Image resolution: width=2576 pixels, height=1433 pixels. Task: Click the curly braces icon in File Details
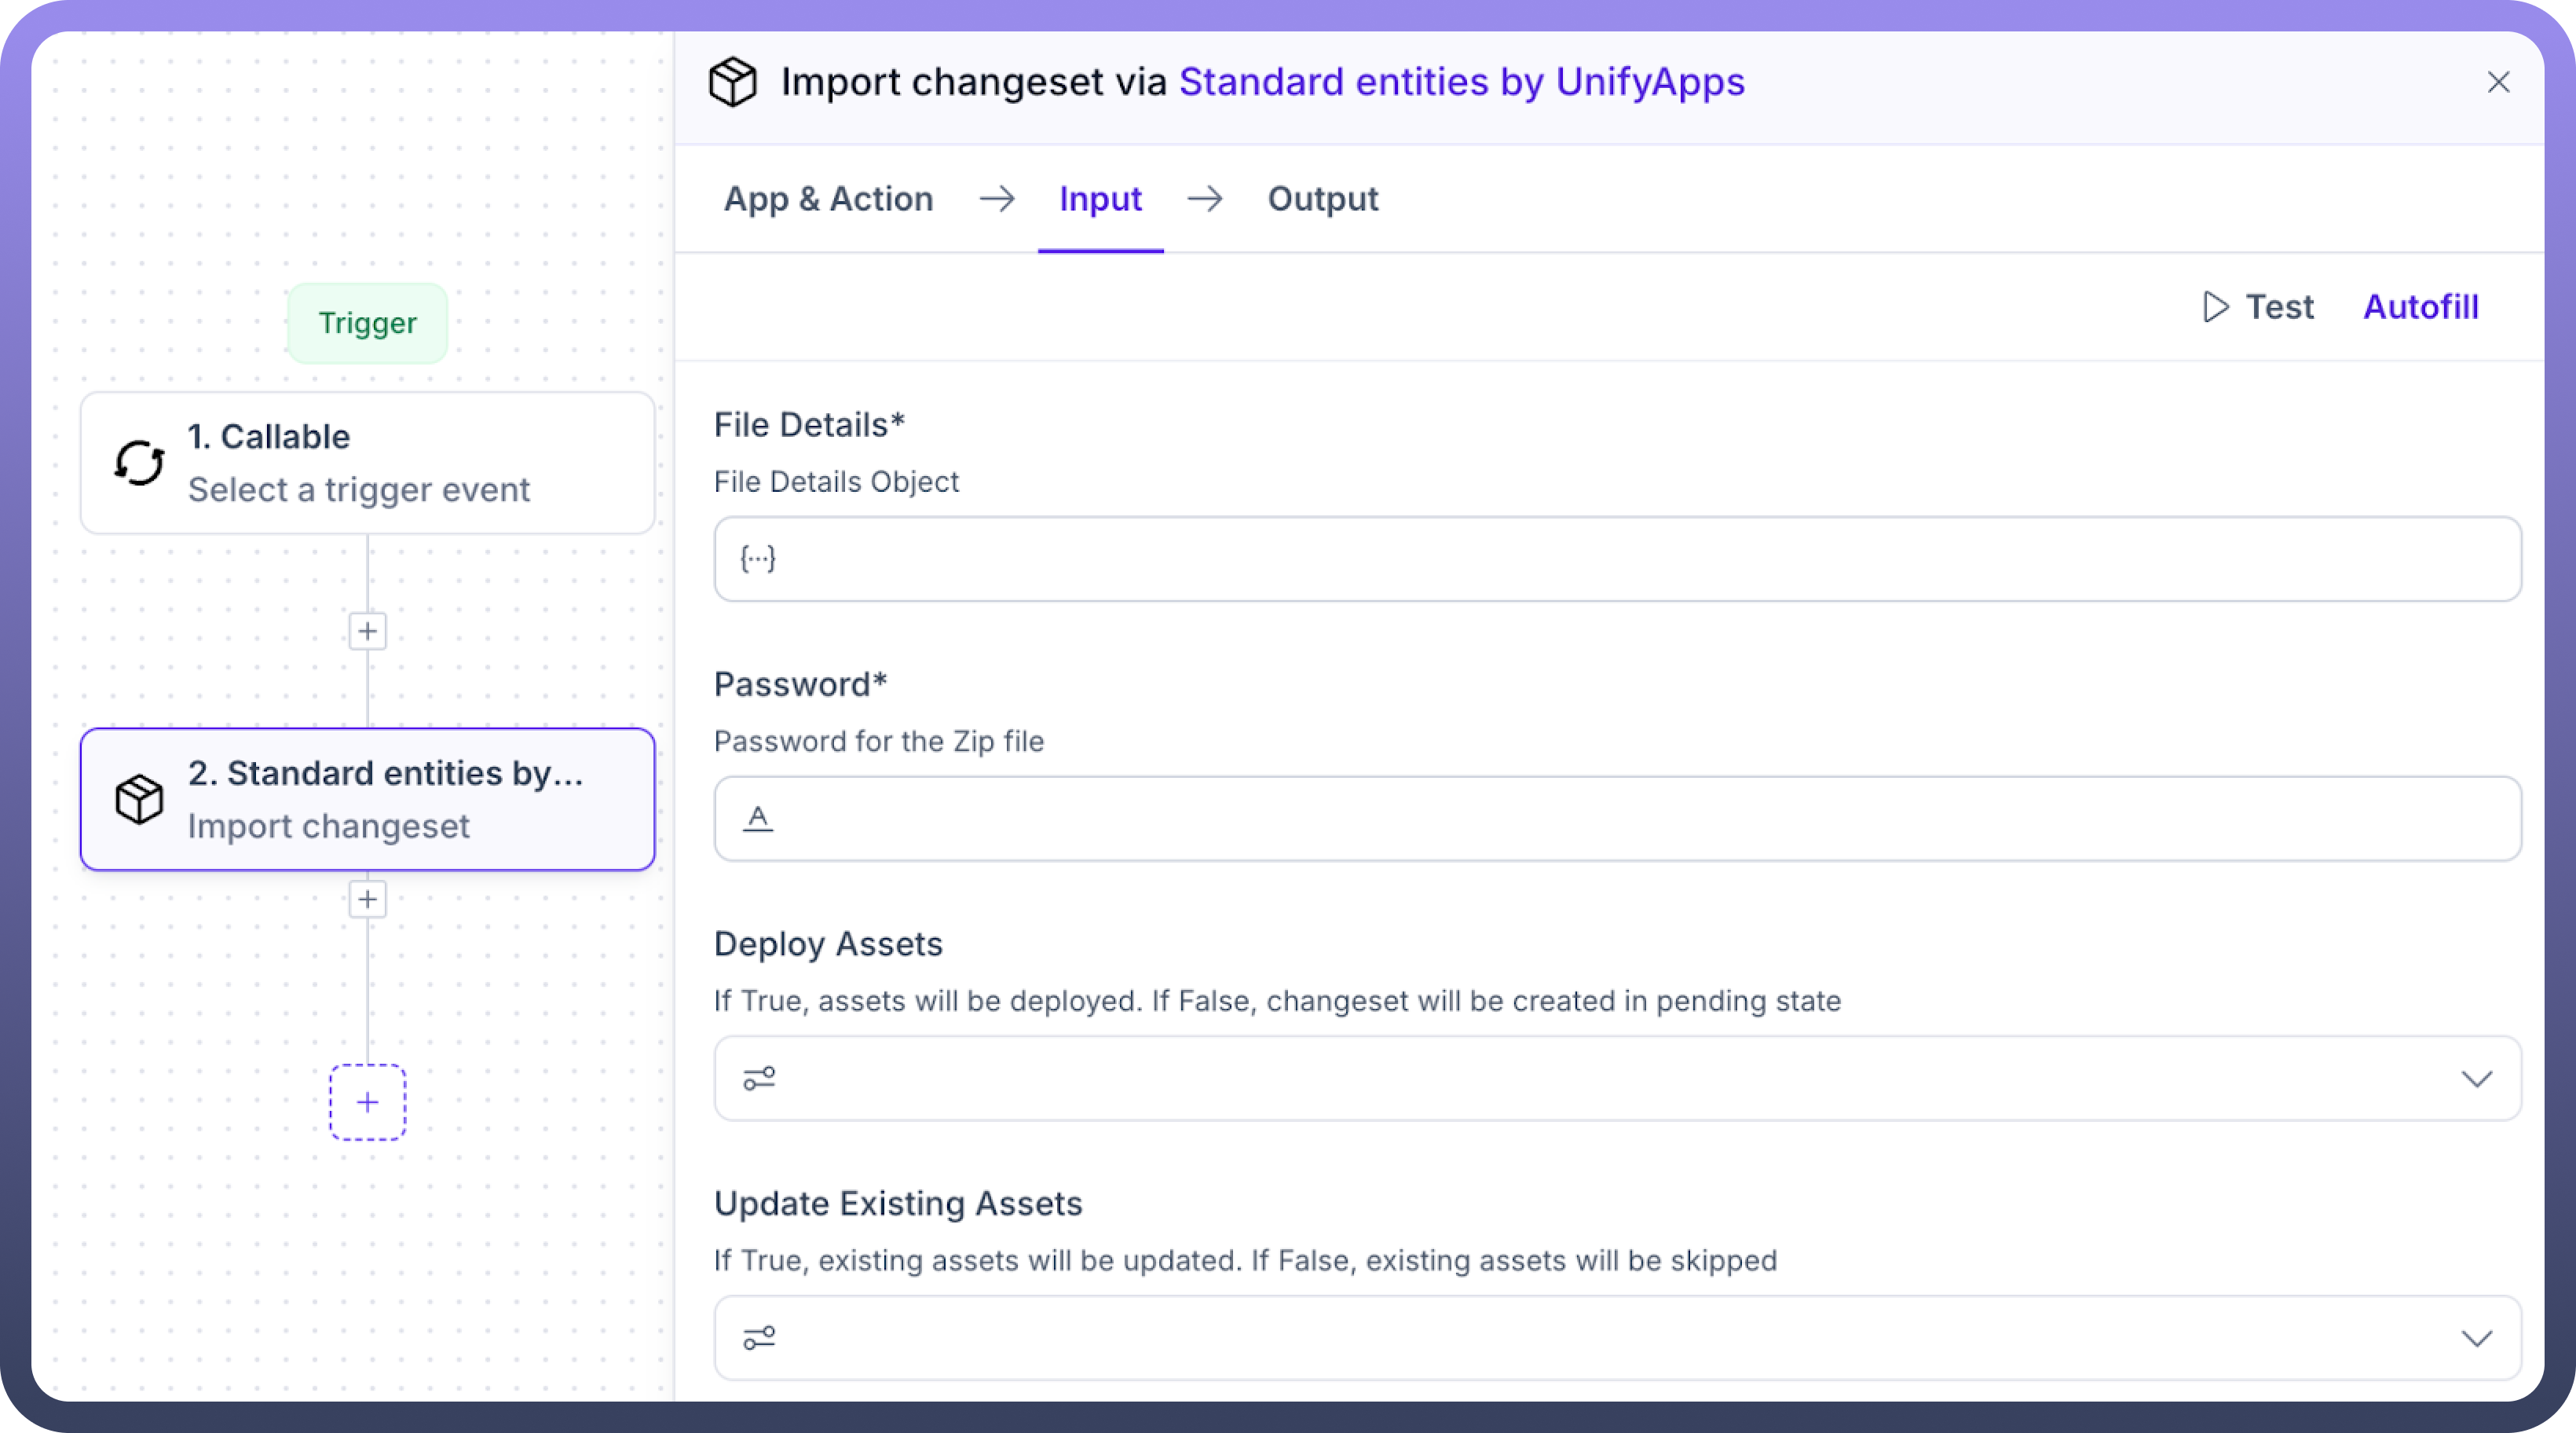(x=757, y=558)
